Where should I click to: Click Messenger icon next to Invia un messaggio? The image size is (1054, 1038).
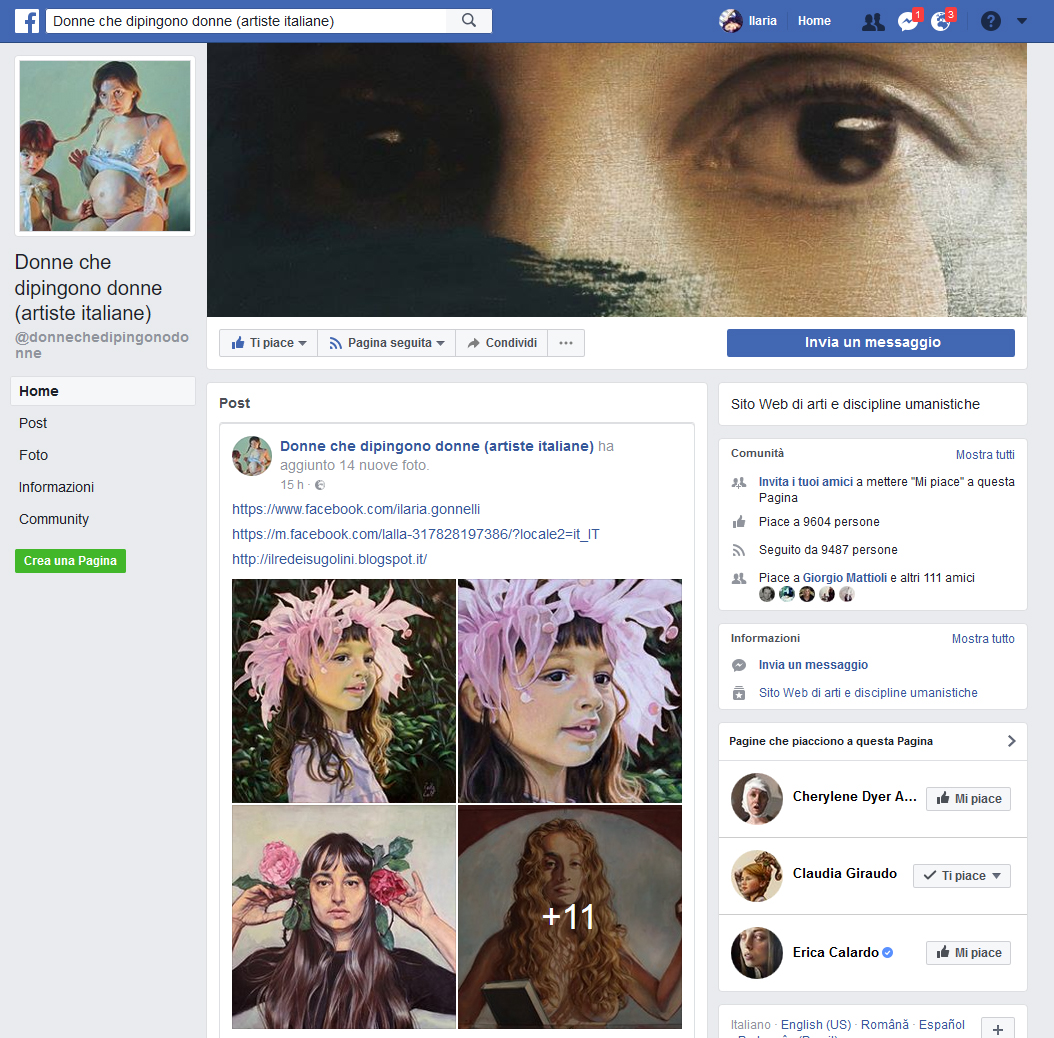point(739,665)
